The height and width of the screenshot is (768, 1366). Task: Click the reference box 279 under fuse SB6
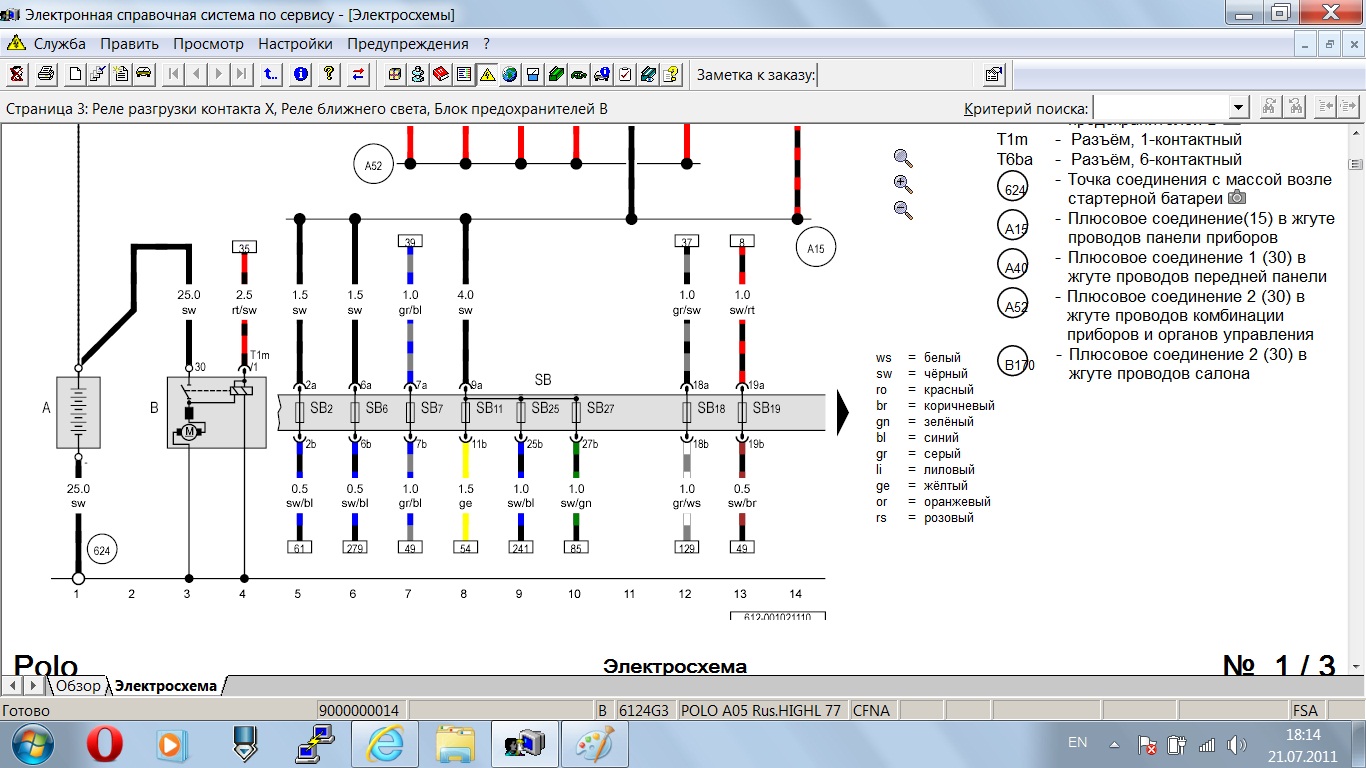pyautogui.click(x=354, y=547)
